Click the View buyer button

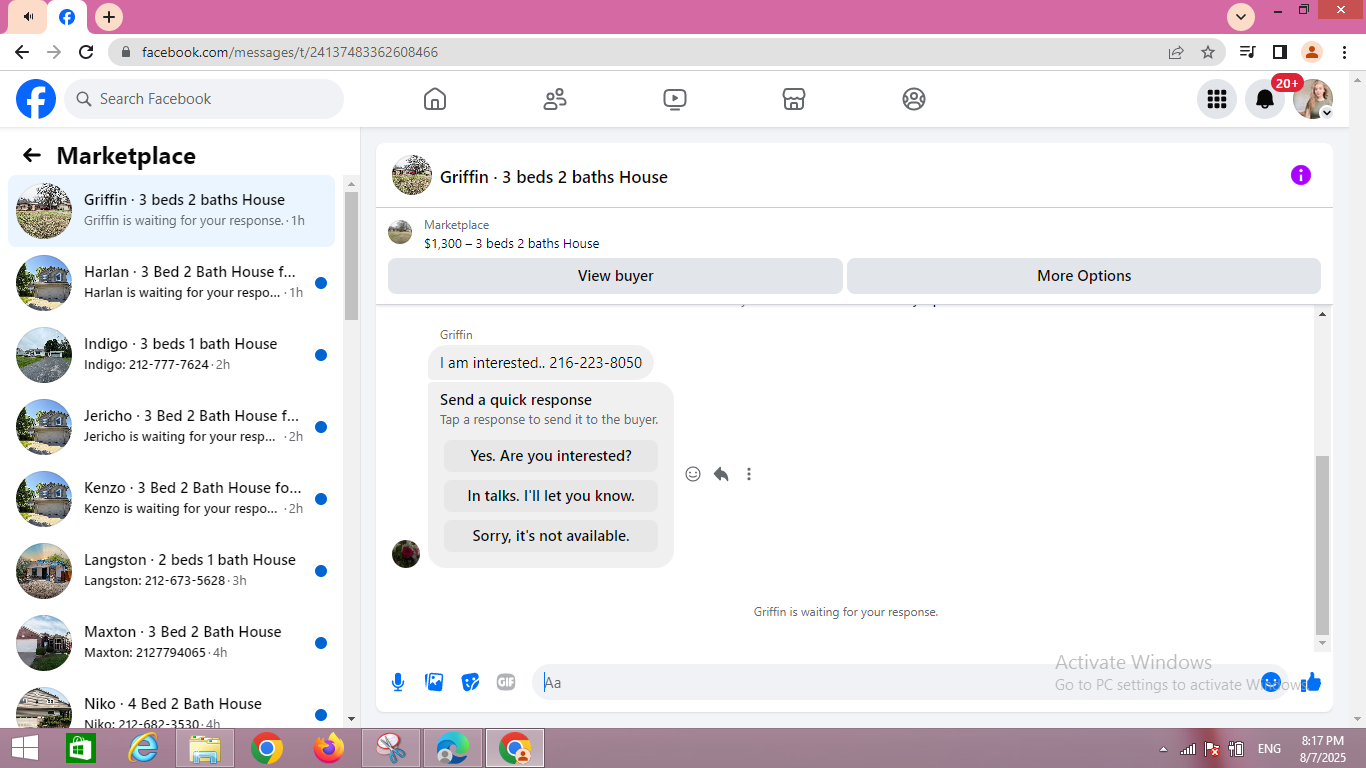pyautogui.click(x=615, y=276)
